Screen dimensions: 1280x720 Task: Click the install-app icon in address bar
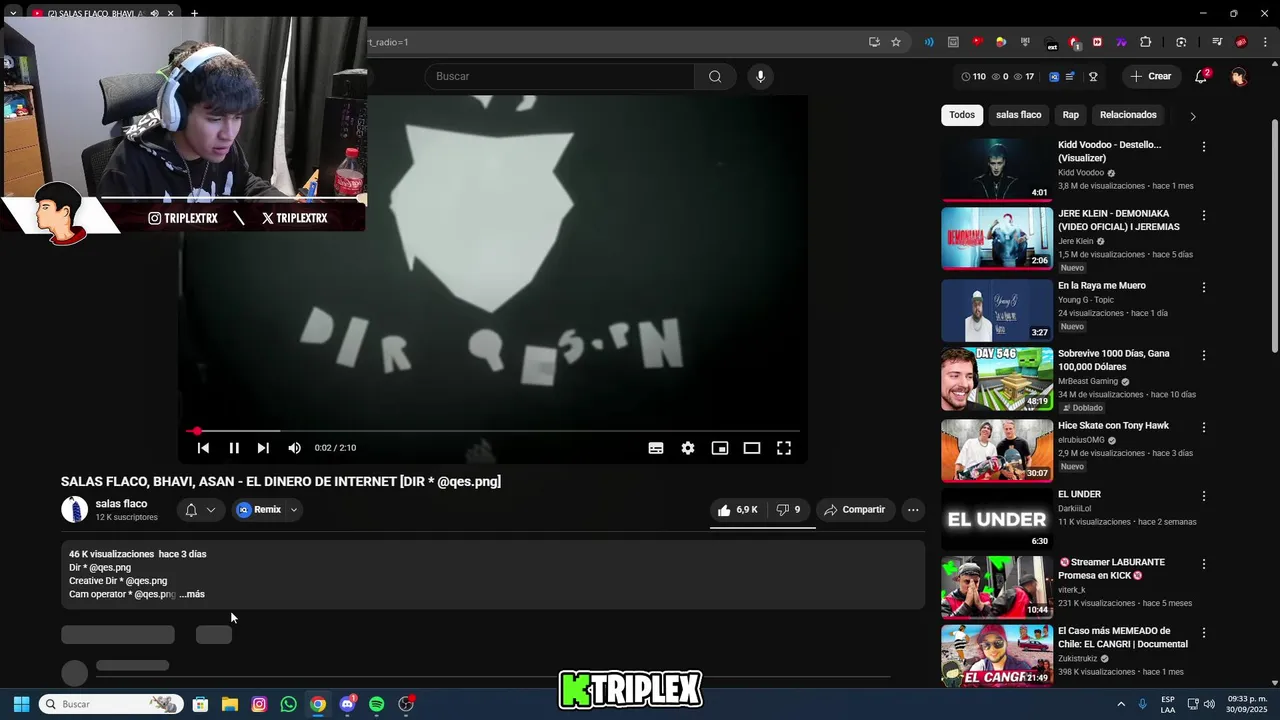coord(874,42)
